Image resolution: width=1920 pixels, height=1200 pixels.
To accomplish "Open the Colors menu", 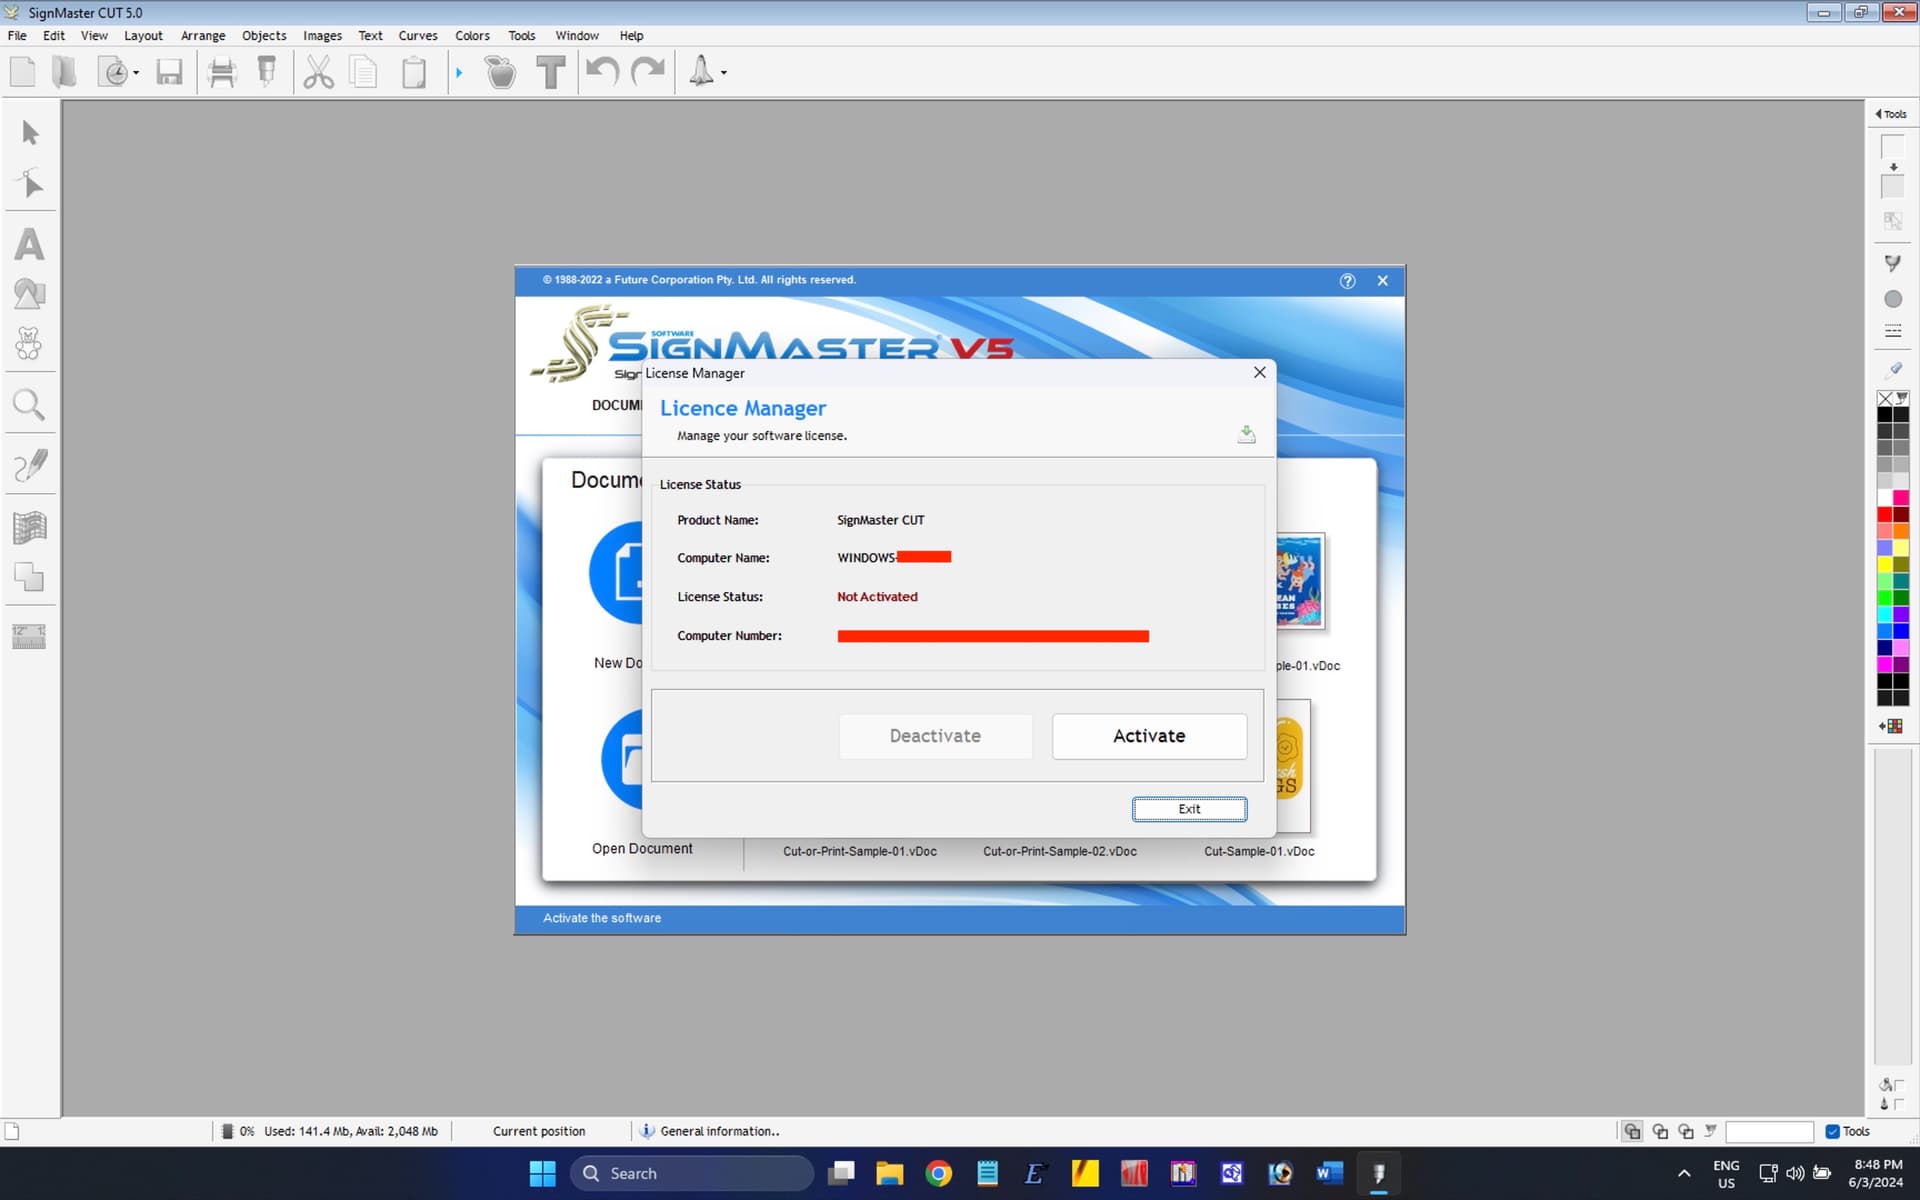I will (472, 35).
